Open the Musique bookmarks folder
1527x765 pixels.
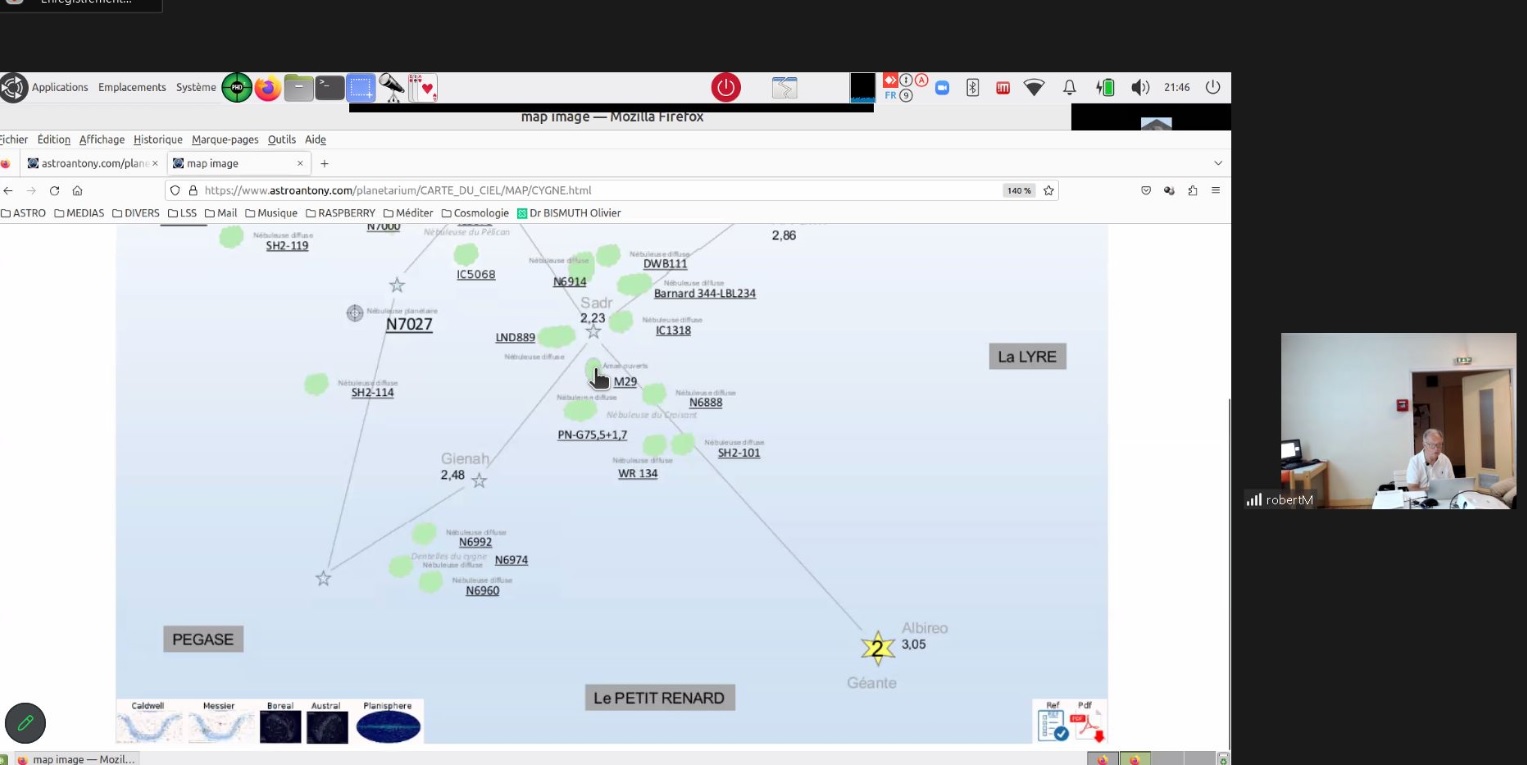pos(271,213)
